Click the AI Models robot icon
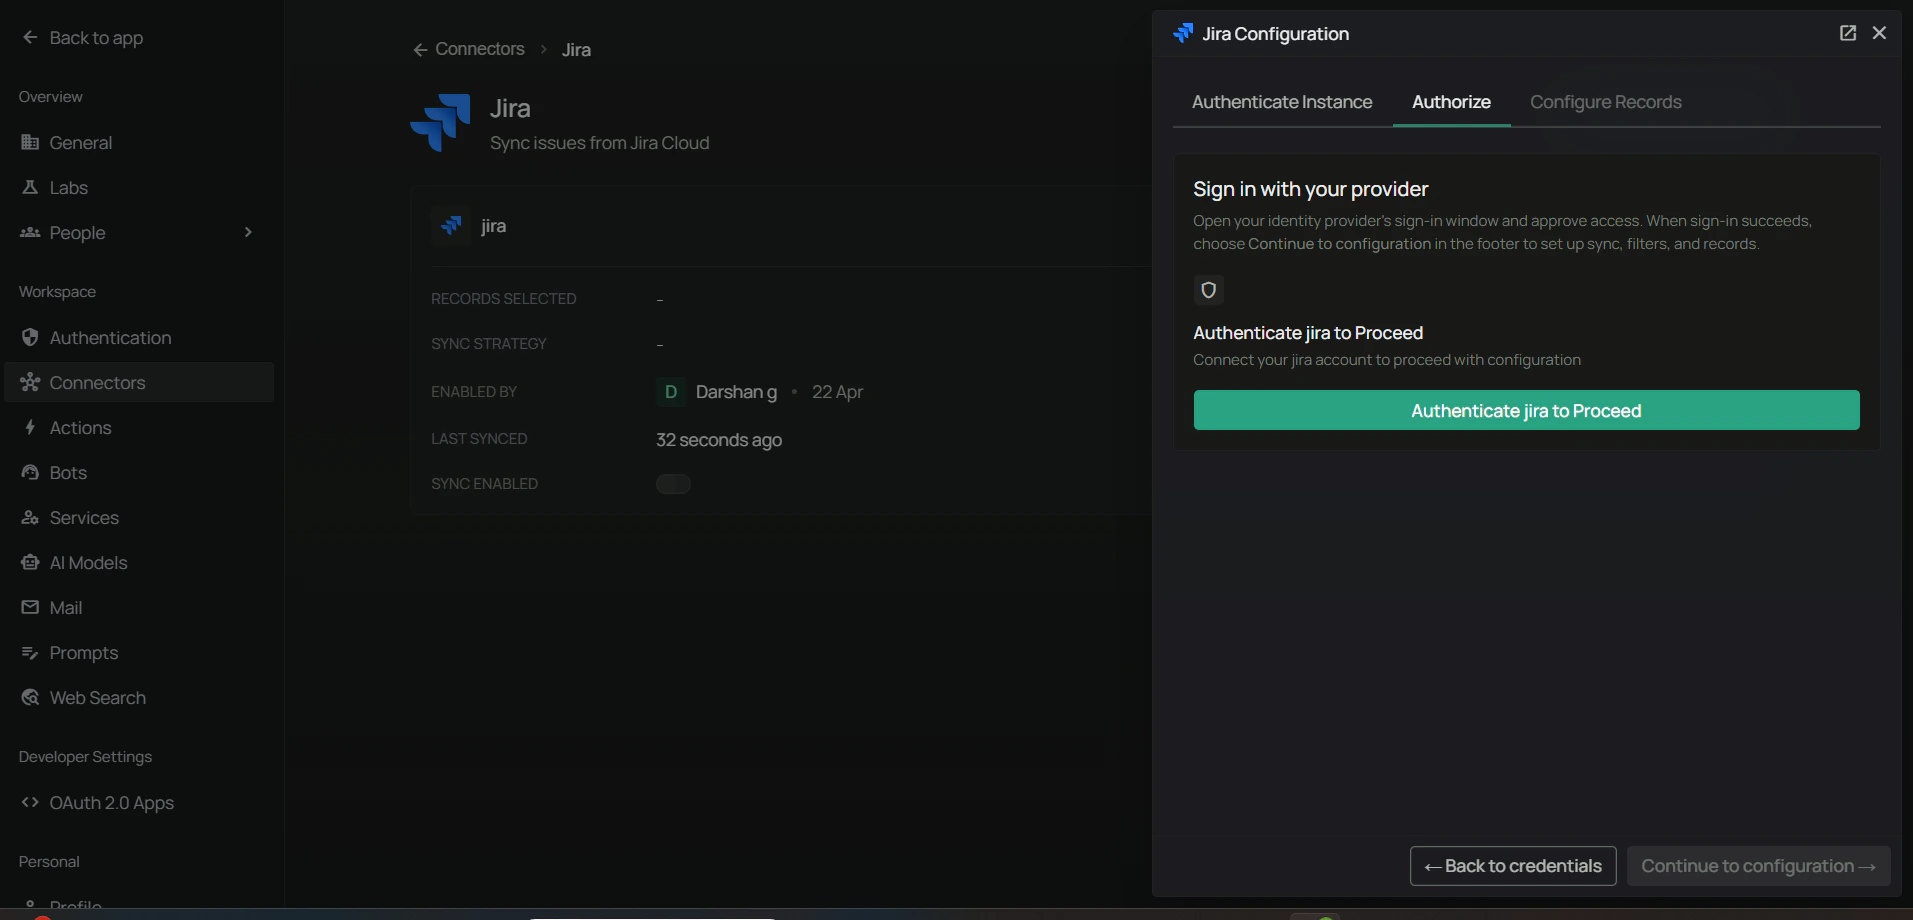Viewport: 1913px width, 920px height. [30, 562]
